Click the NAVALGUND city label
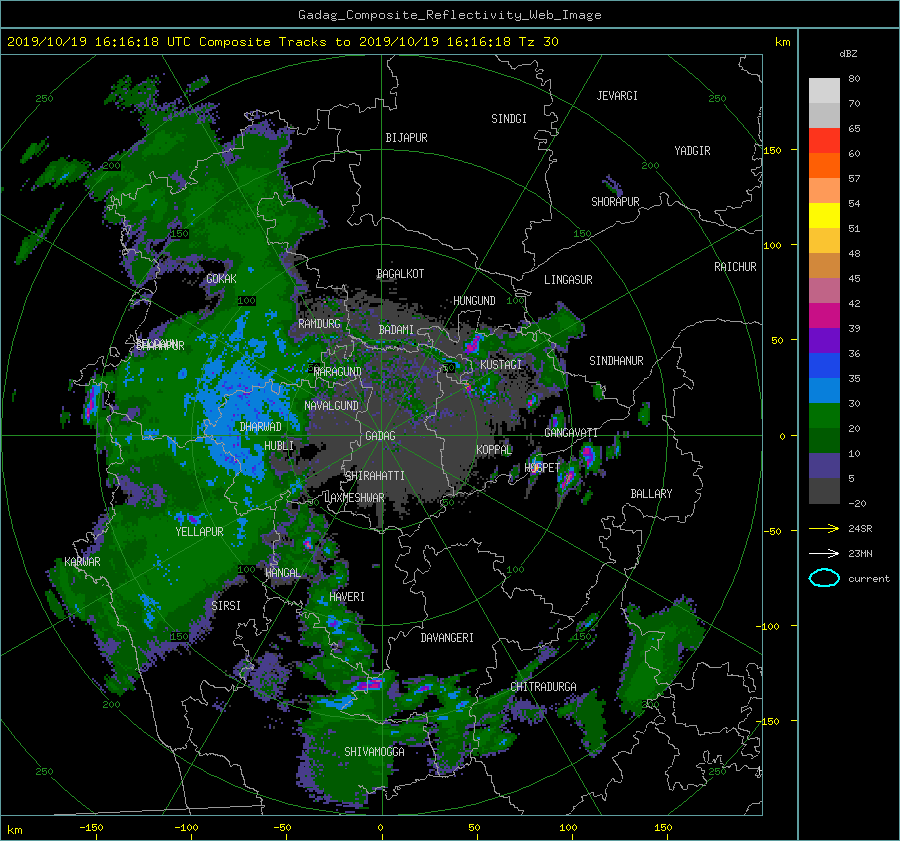Viewport: 900px width, 841px height. pyautogui.click(x=331, y=406)
